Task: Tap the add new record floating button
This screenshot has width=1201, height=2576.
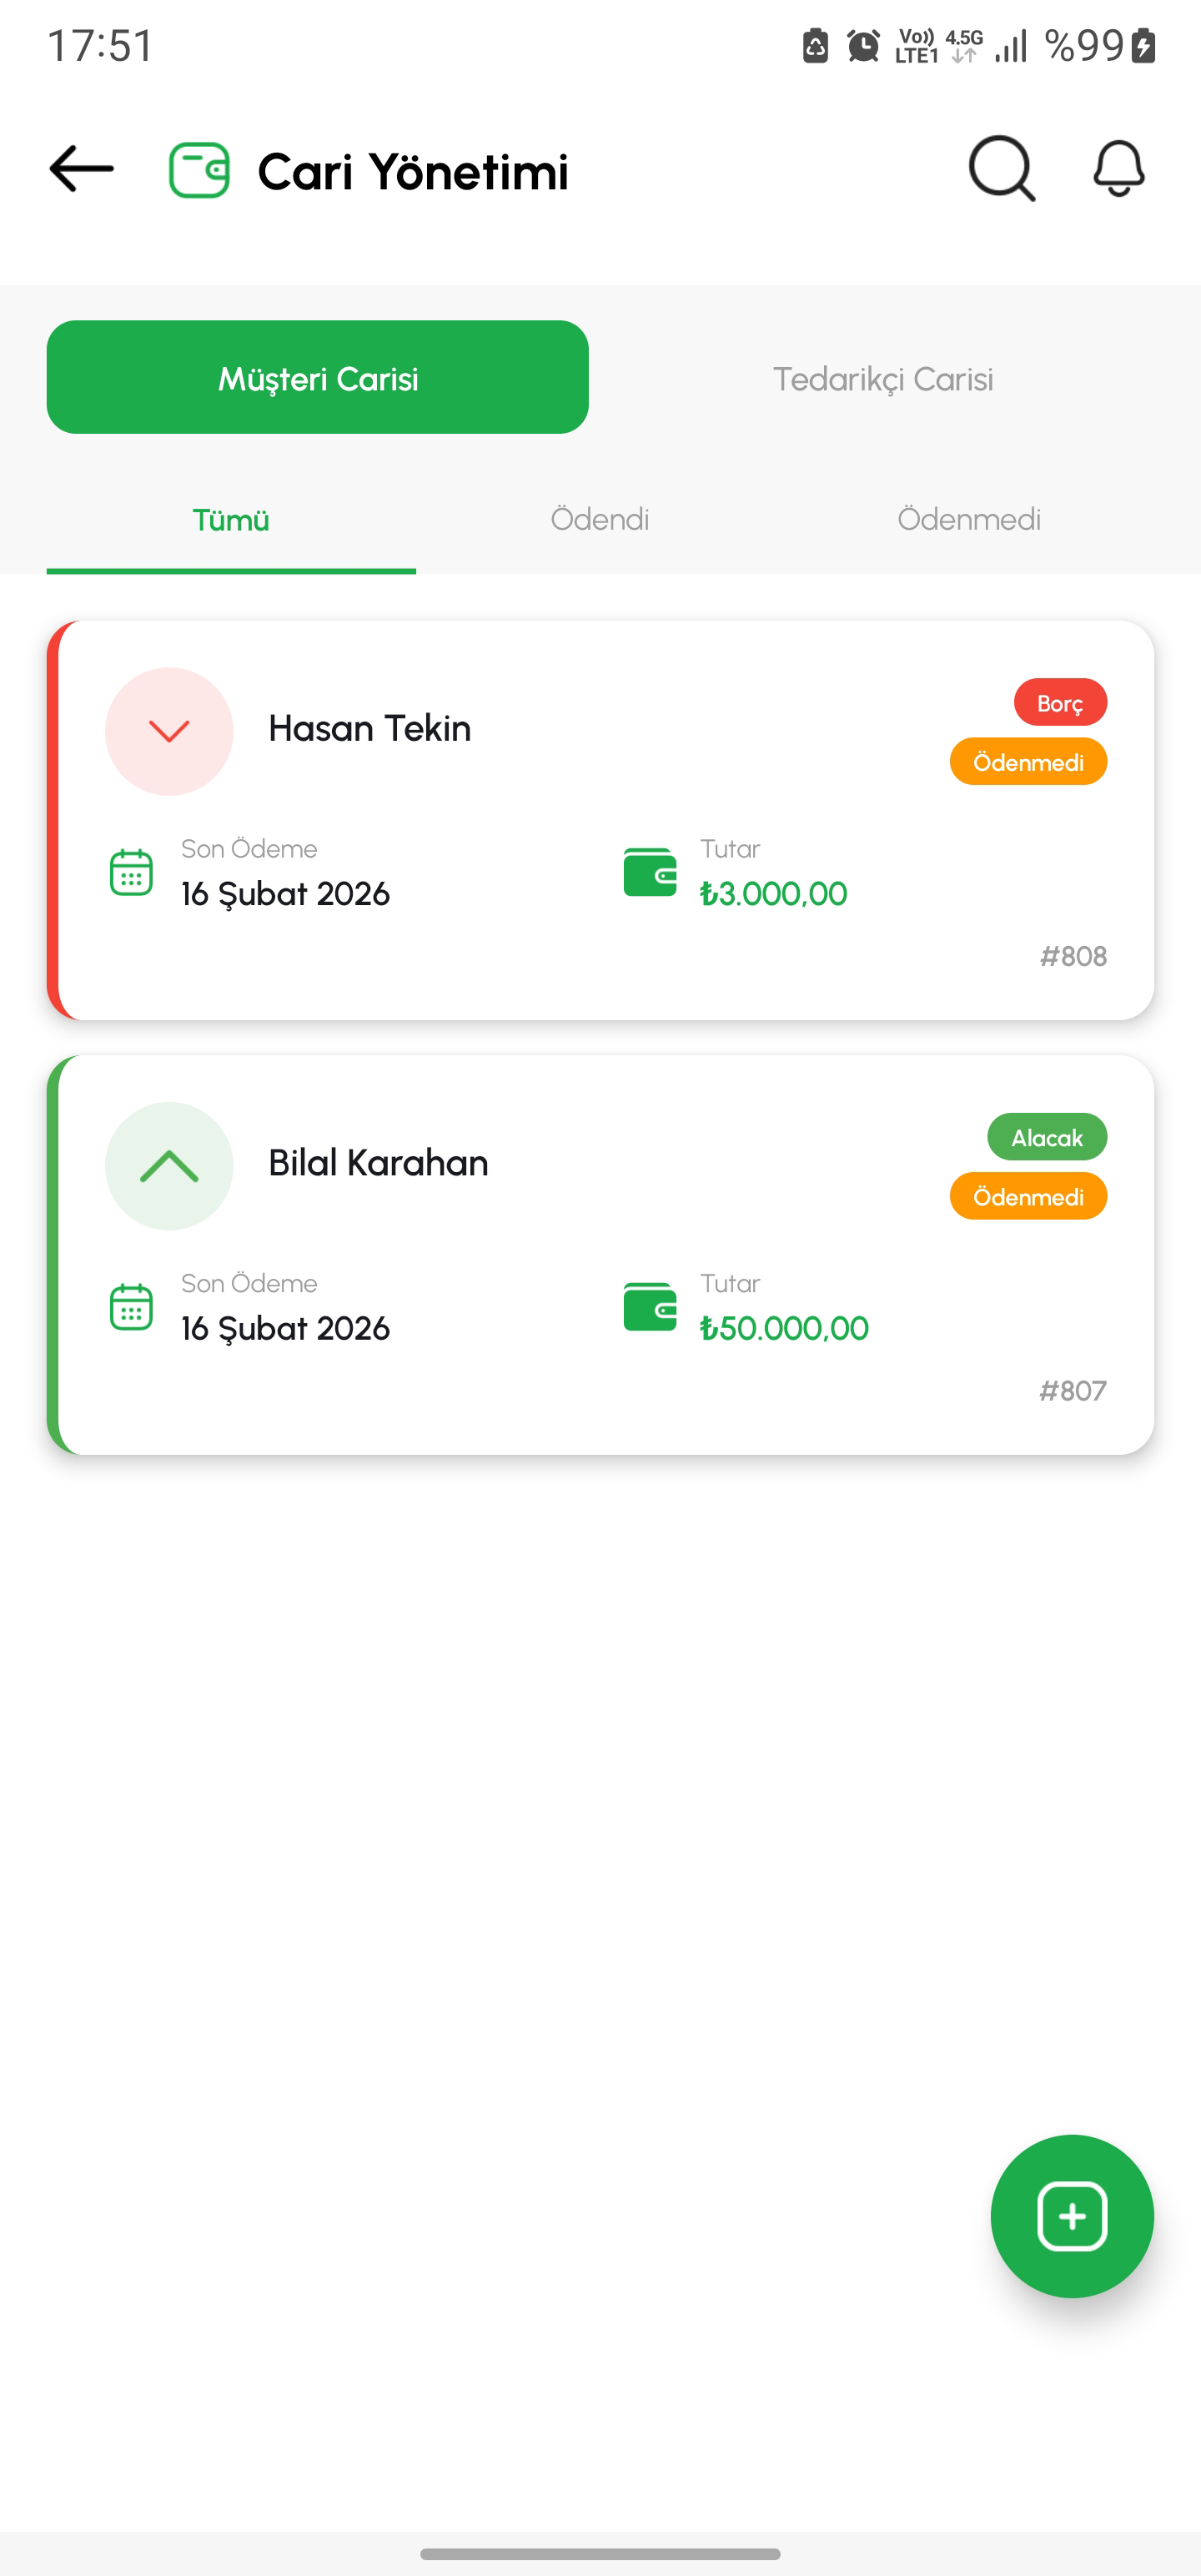Action: pyautogui.click(x=1072, y=2217)
